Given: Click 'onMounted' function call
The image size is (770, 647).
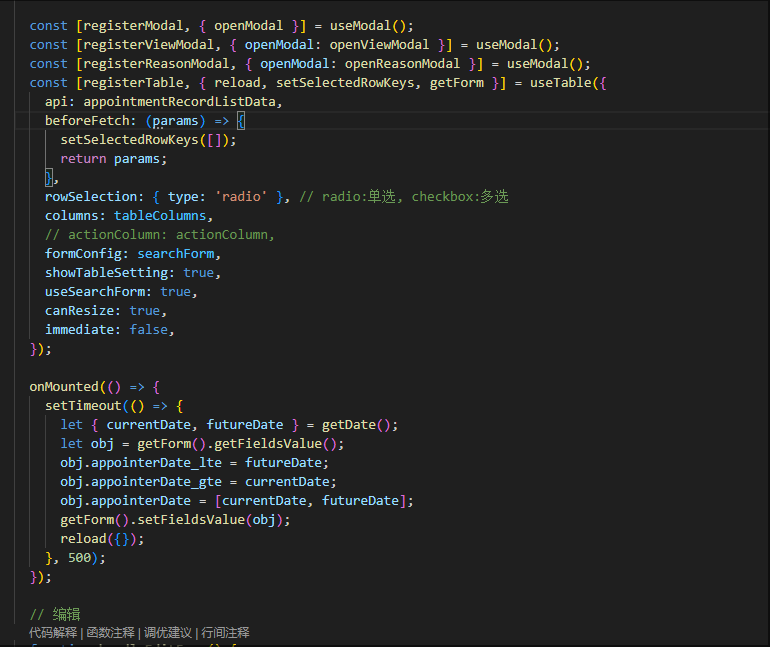Looking at the screenshot, I should [64, 387].
